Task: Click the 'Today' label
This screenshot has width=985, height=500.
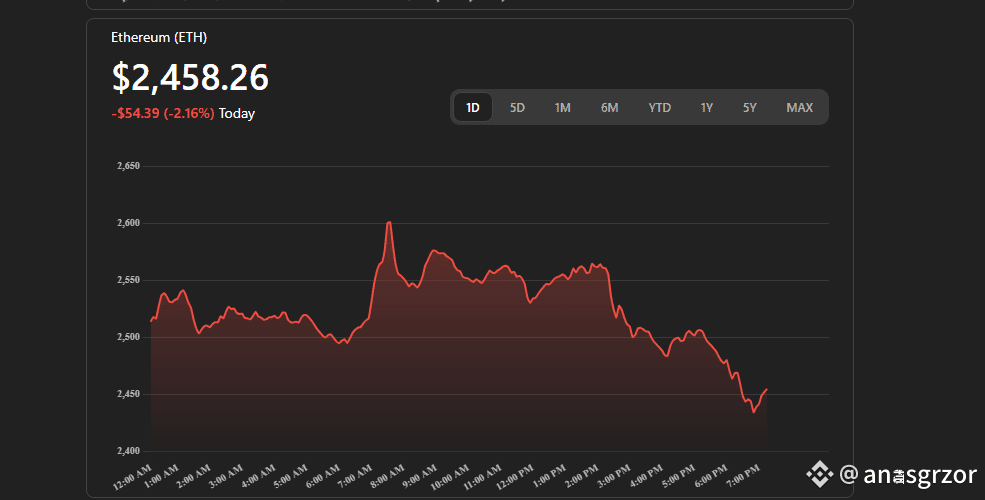Action: coord(237,114)
